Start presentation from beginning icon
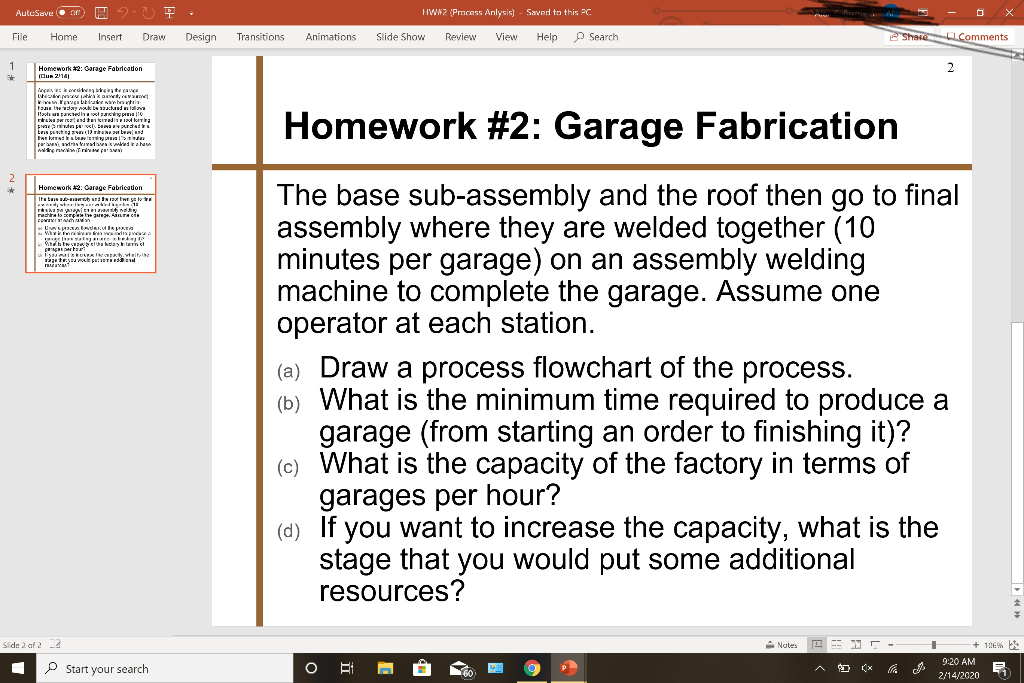This screenshot has width=1024, height=683. pos(170,12)
